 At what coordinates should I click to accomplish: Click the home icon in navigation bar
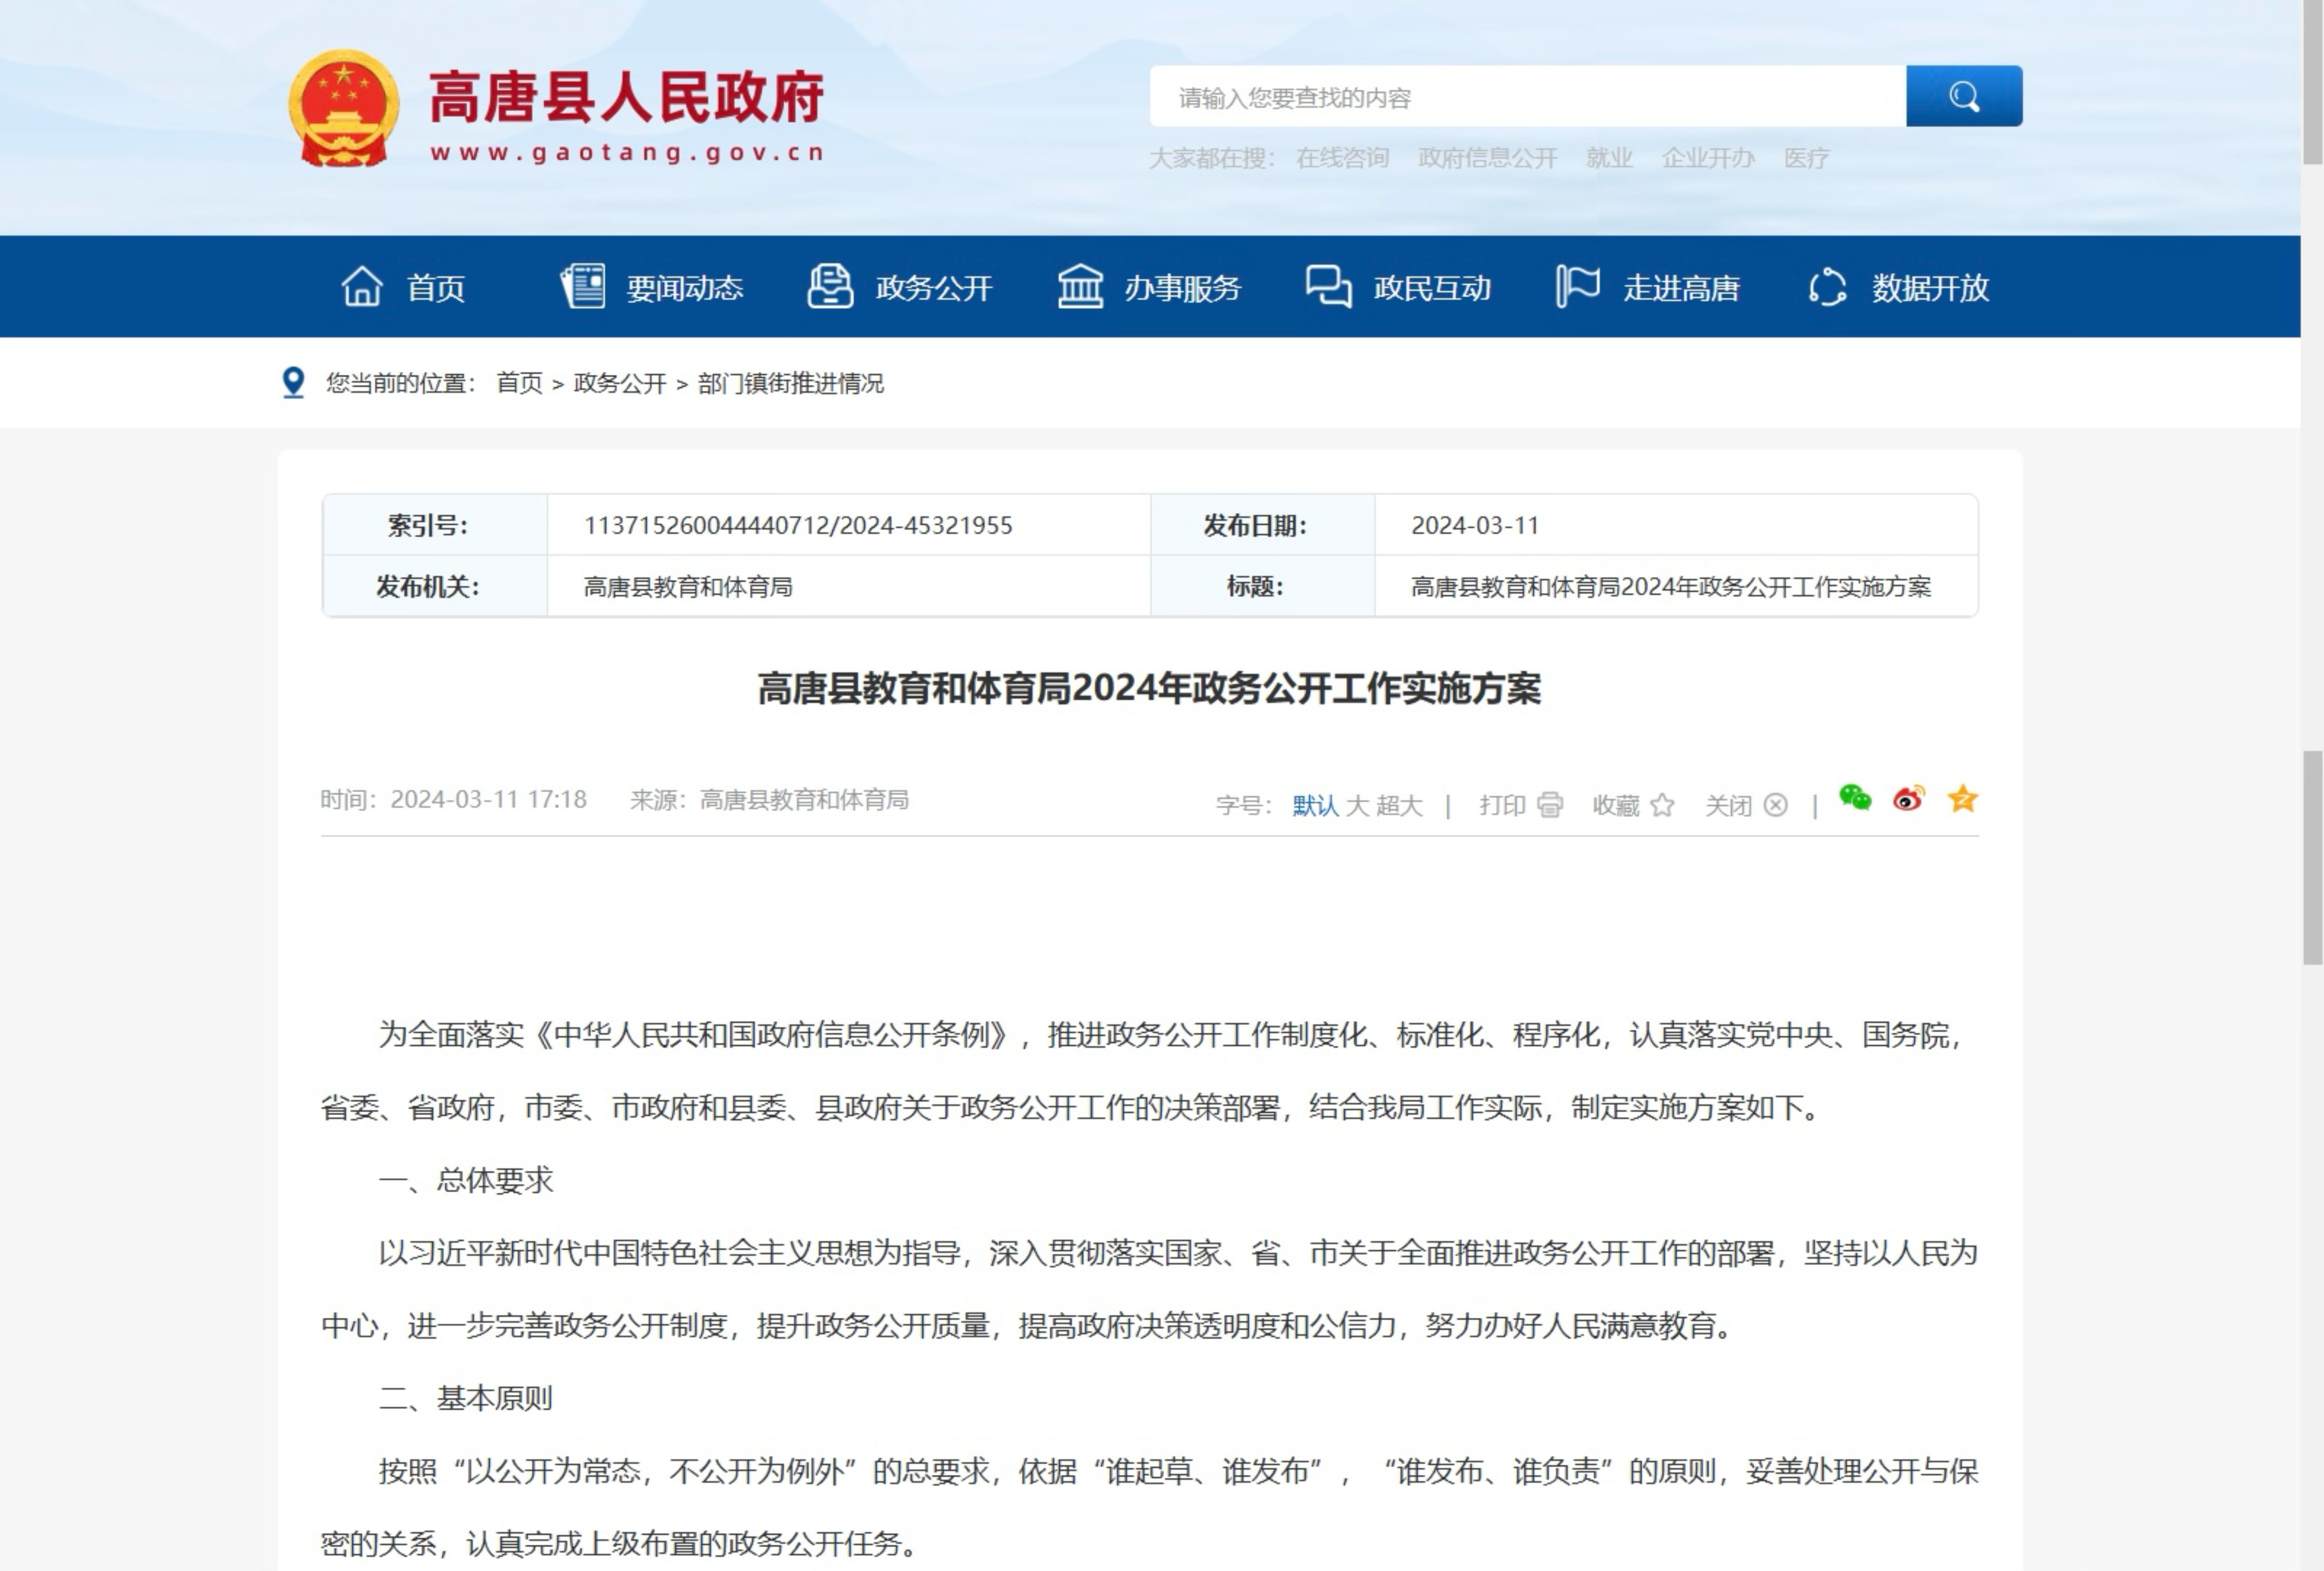tap(362, 287)
